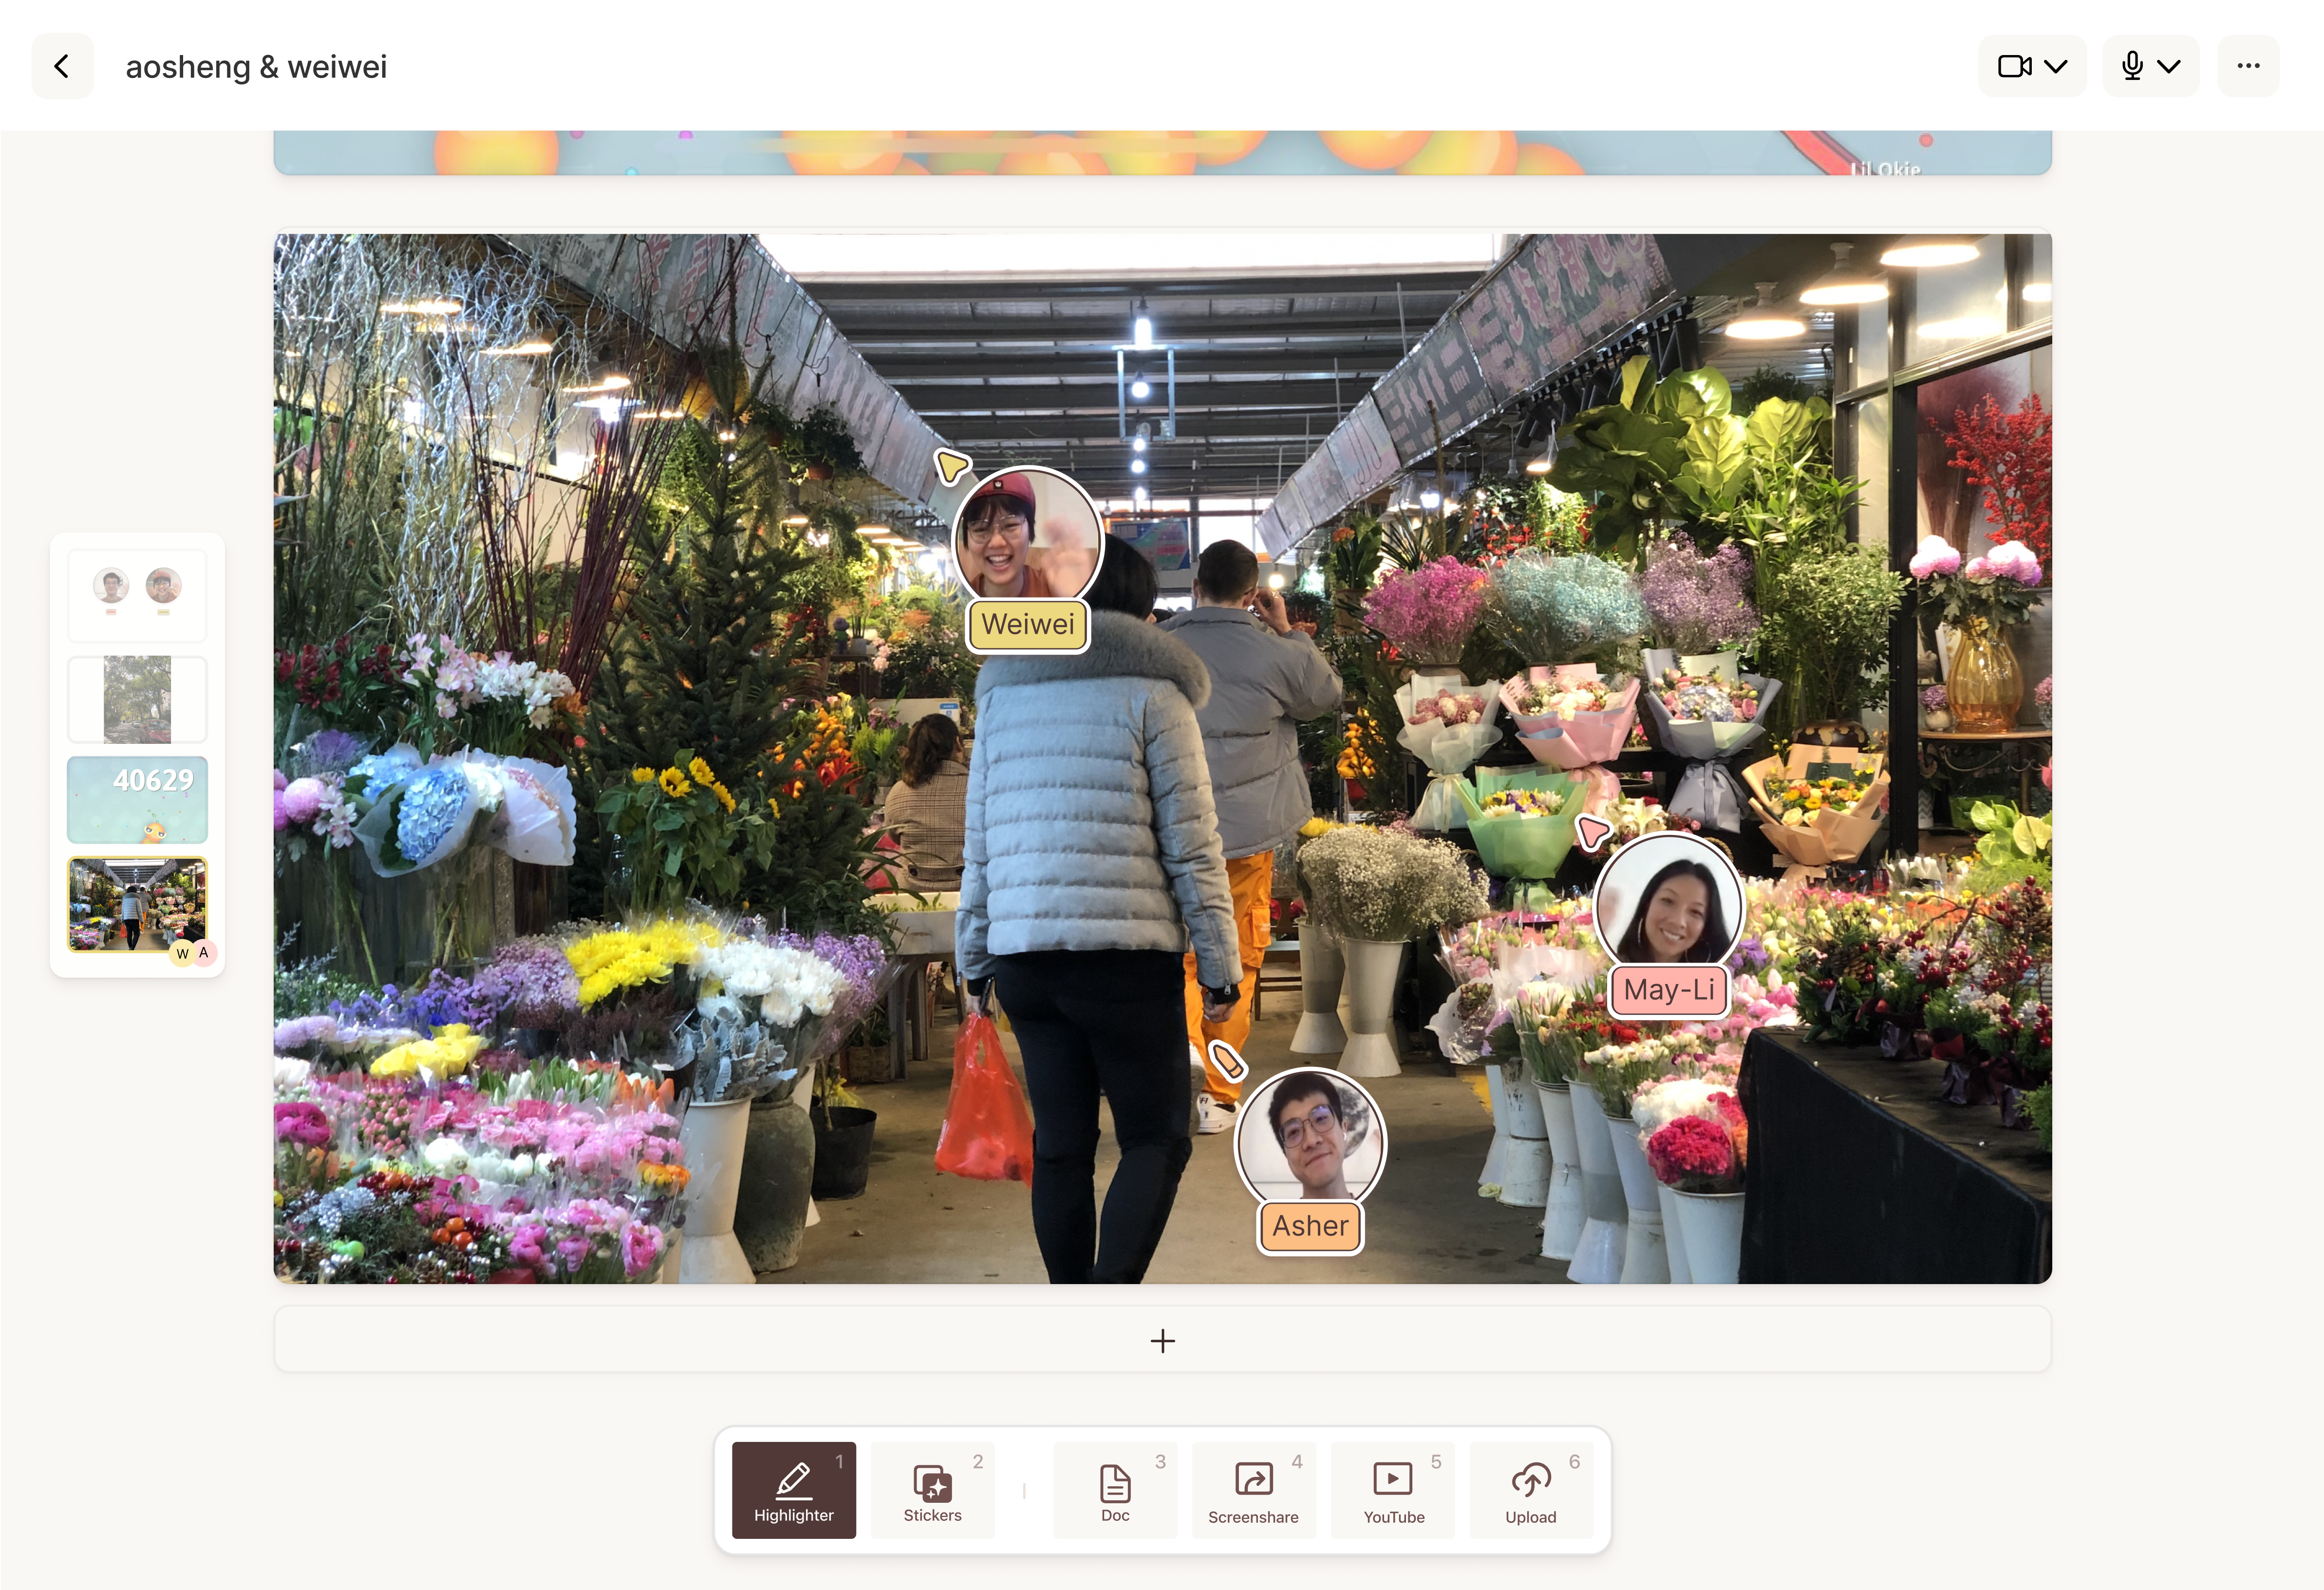Viewport: 2324px width, 1590px height.
Task: Open the Stickers panel
Action: coord(932,1489)
